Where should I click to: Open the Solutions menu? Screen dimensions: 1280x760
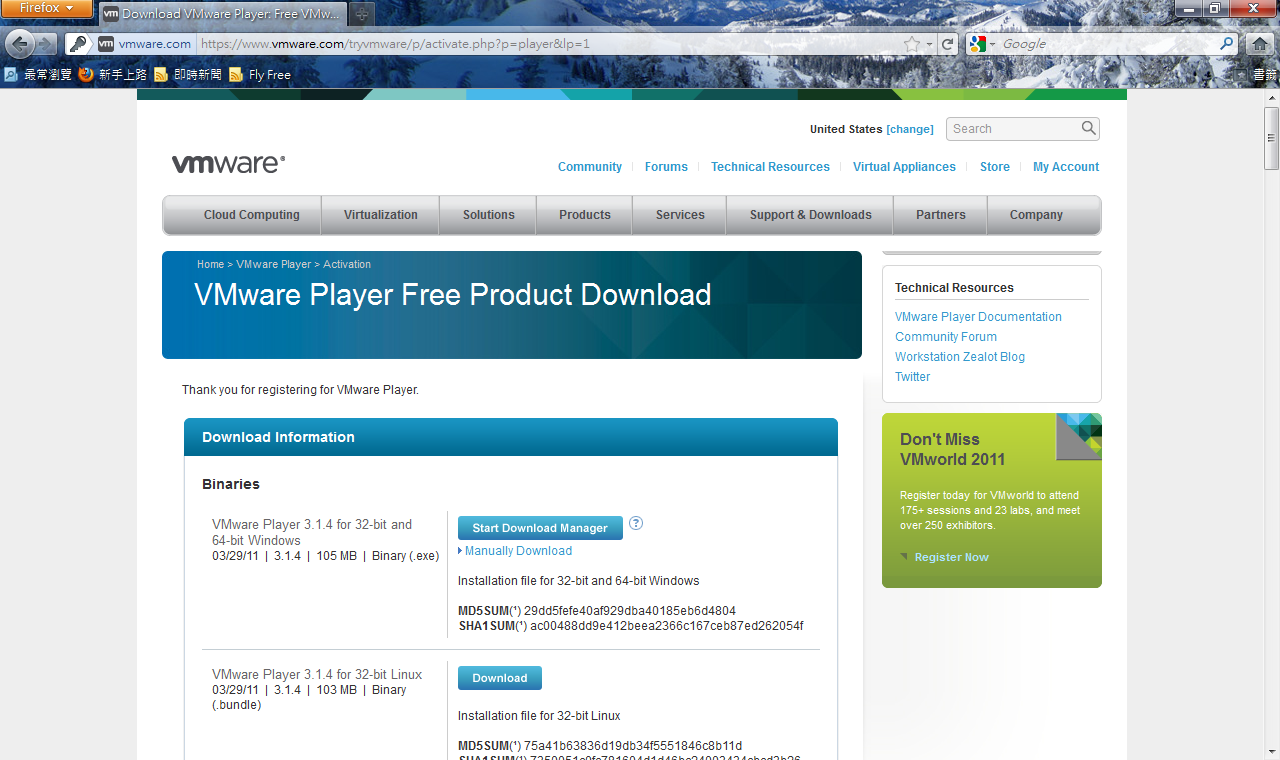pos(489,215)
